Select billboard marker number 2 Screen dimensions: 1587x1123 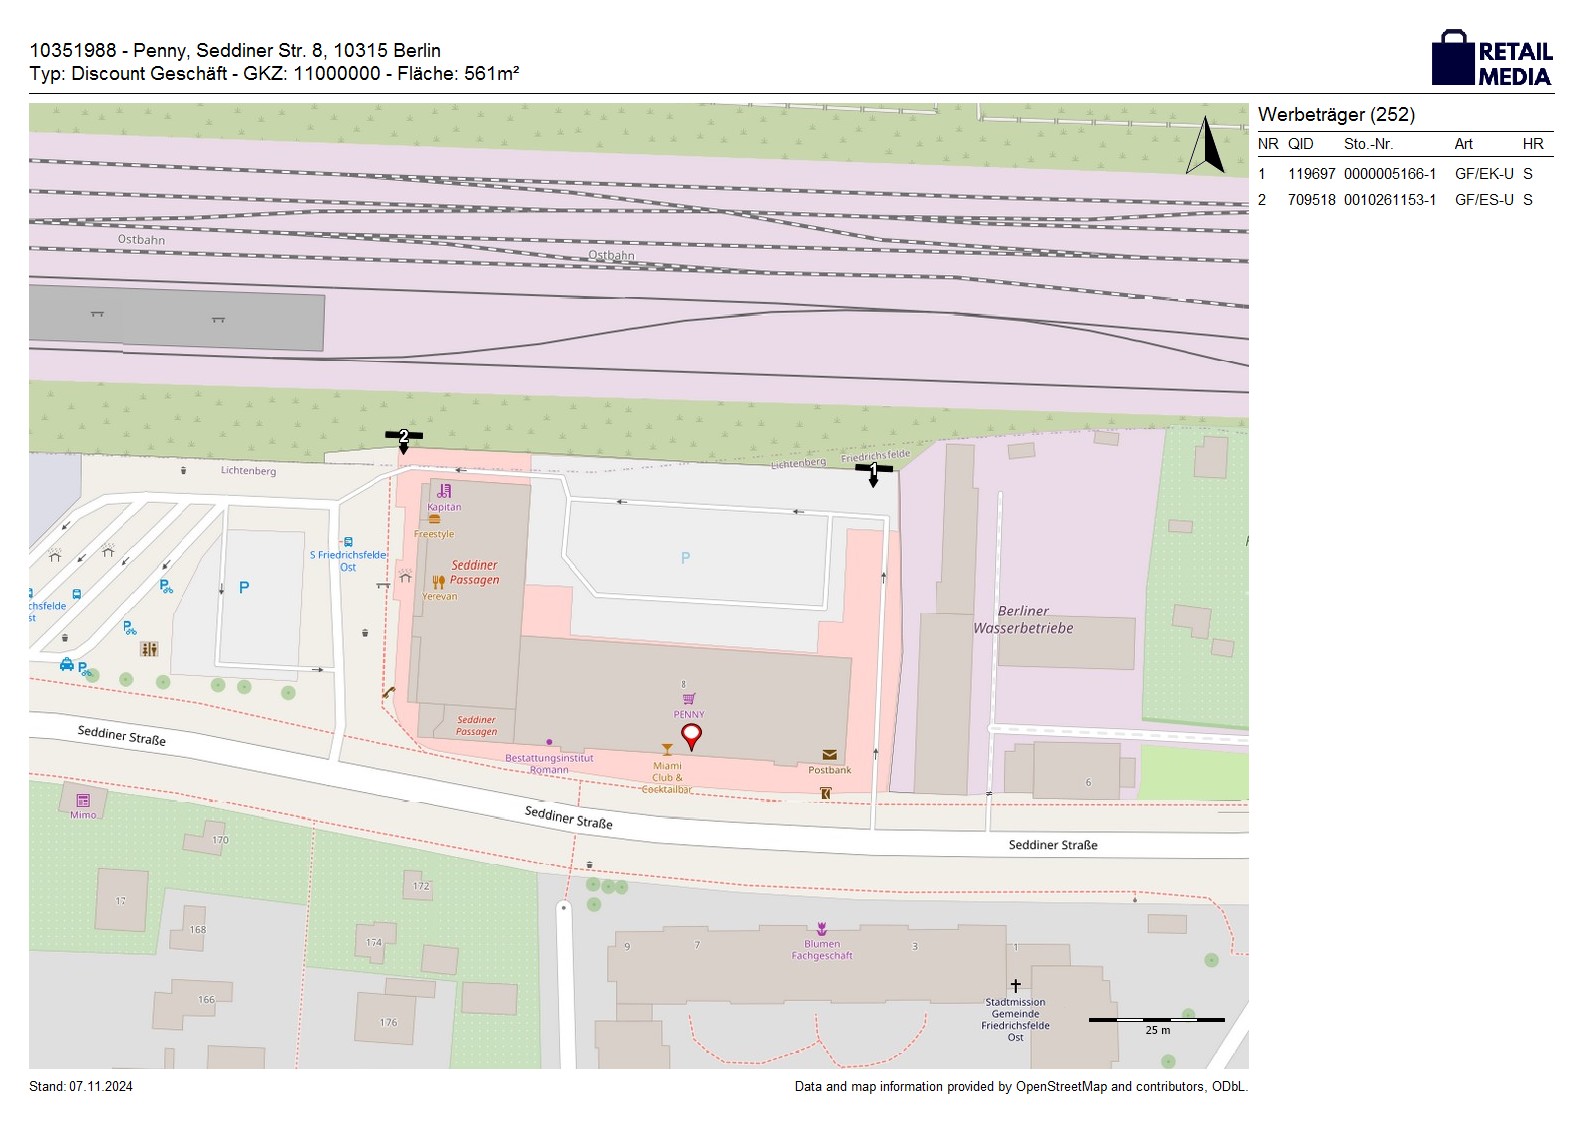pyautogui.click(x=404, y=437)
